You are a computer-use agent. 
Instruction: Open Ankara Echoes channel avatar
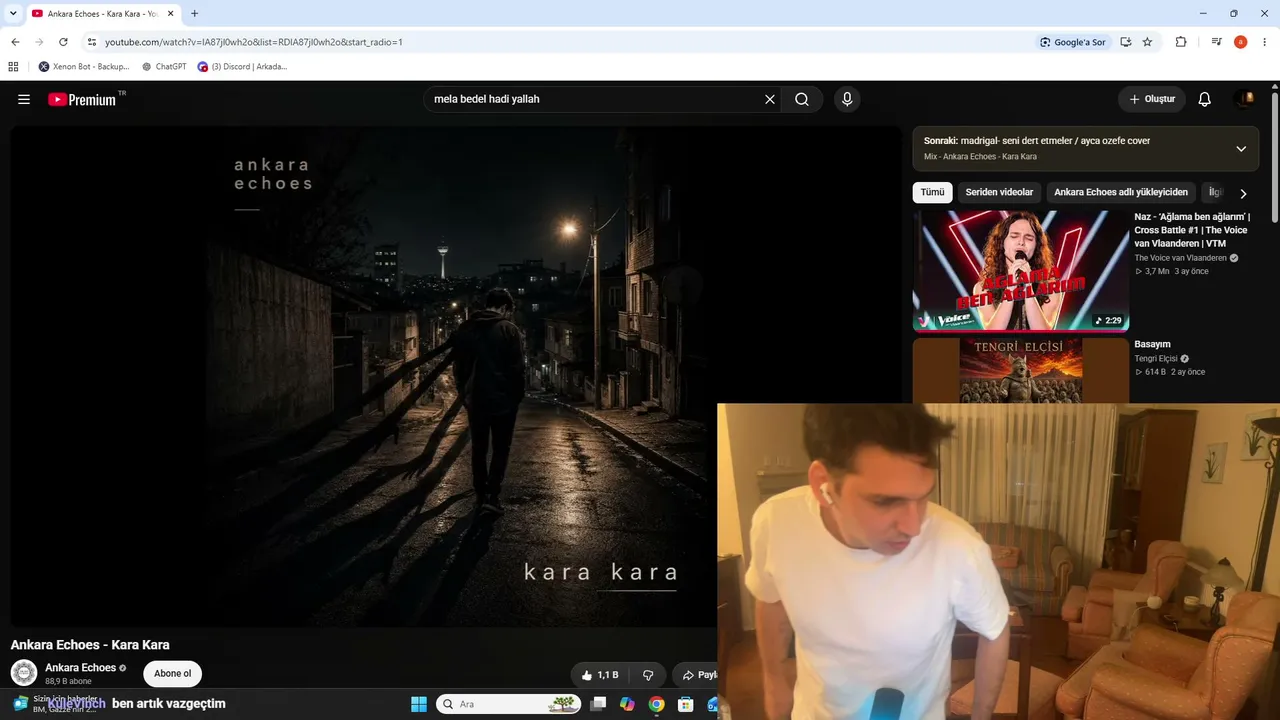click(24, 673)
